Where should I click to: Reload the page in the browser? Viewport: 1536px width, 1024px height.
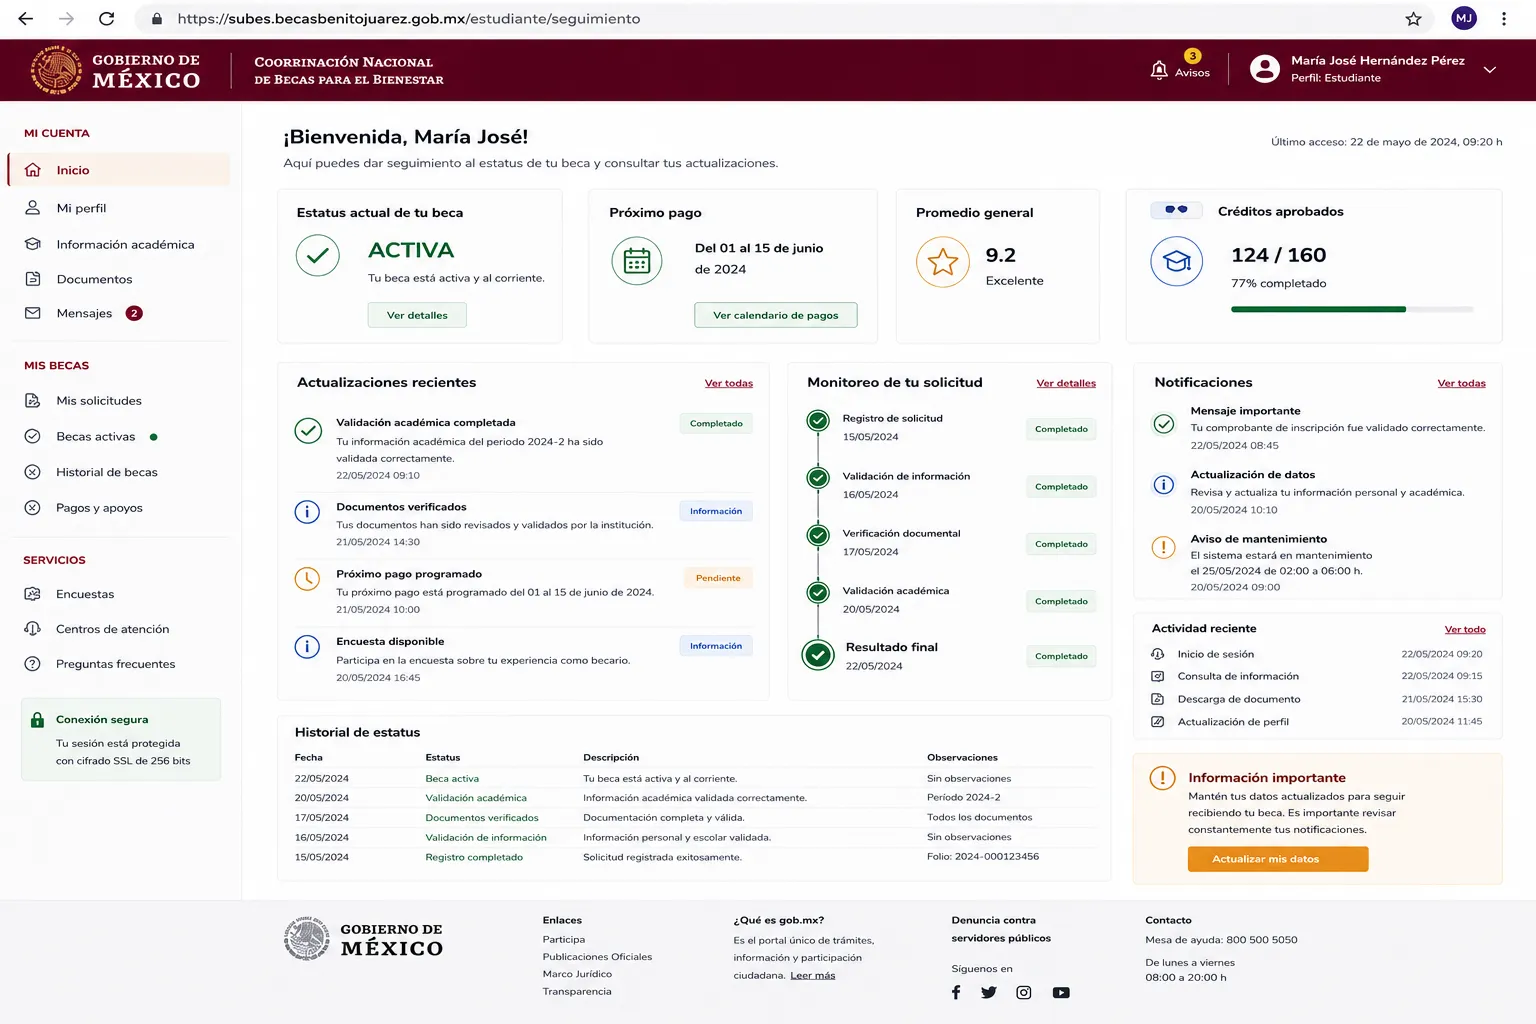click(x=106, y=19)
